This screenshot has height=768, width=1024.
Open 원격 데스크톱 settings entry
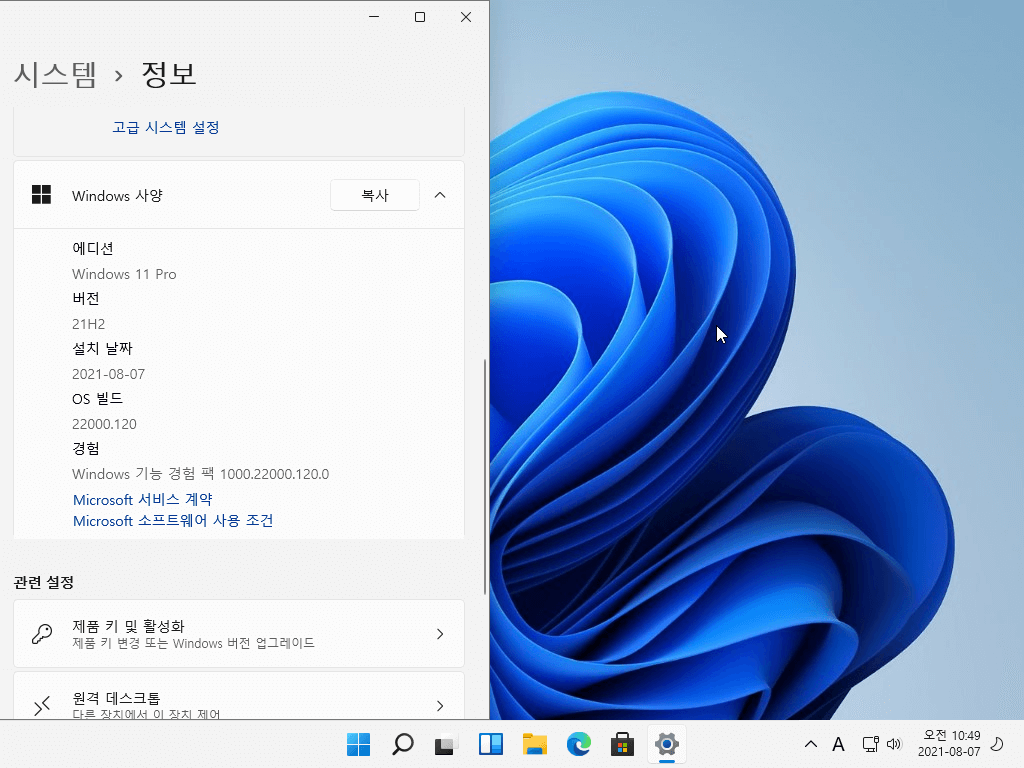click(x=239, y=696)
